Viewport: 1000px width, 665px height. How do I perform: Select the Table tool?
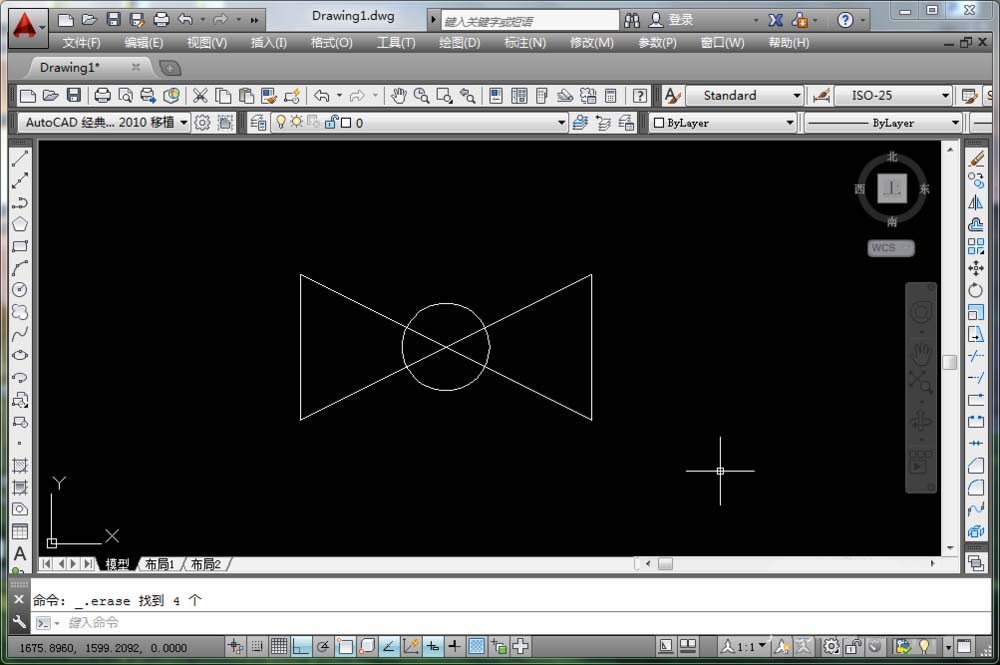coord(20,532)
